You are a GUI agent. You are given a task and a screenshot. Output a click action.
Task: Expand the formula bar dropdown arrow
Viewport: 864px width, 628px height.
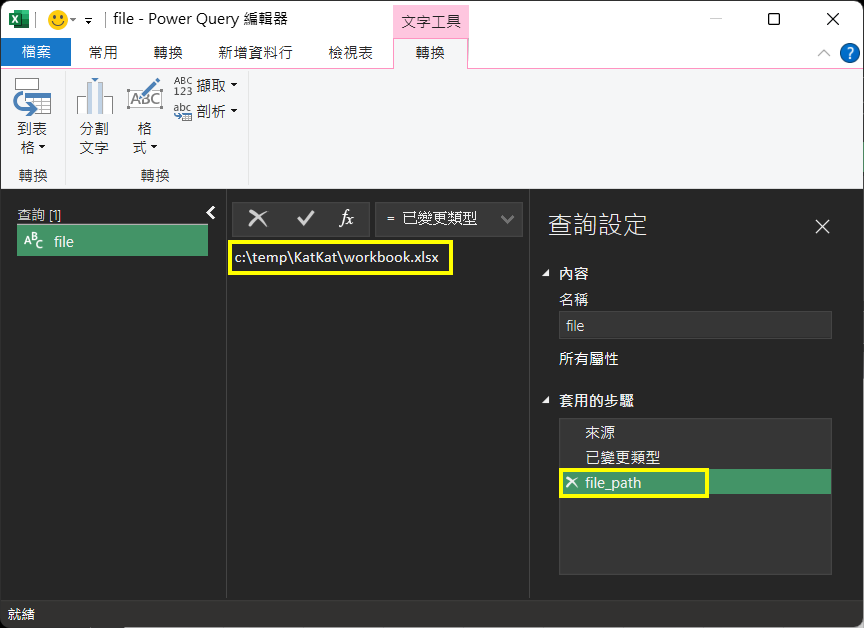point(508,219)
